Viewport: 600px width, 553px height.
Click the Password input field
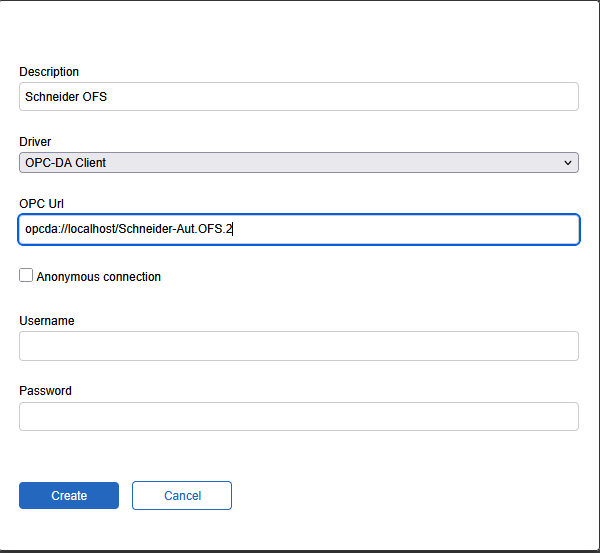[x=298, y=416]
